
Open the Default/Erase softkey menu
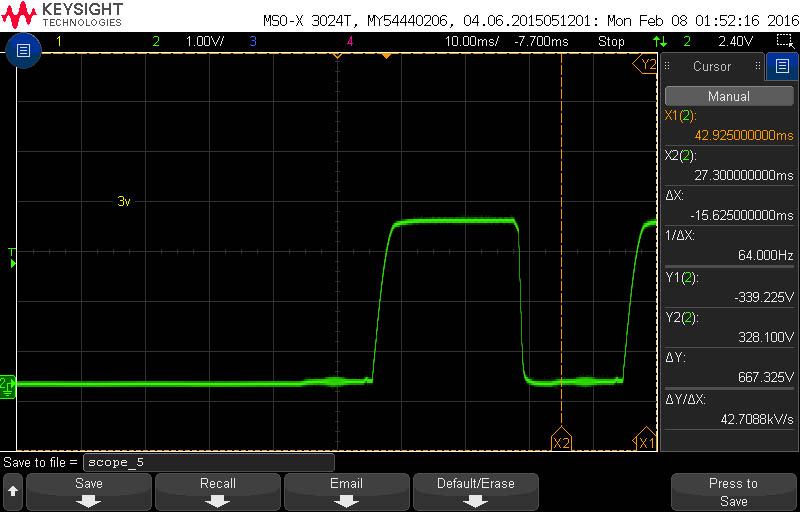[476, 492]
